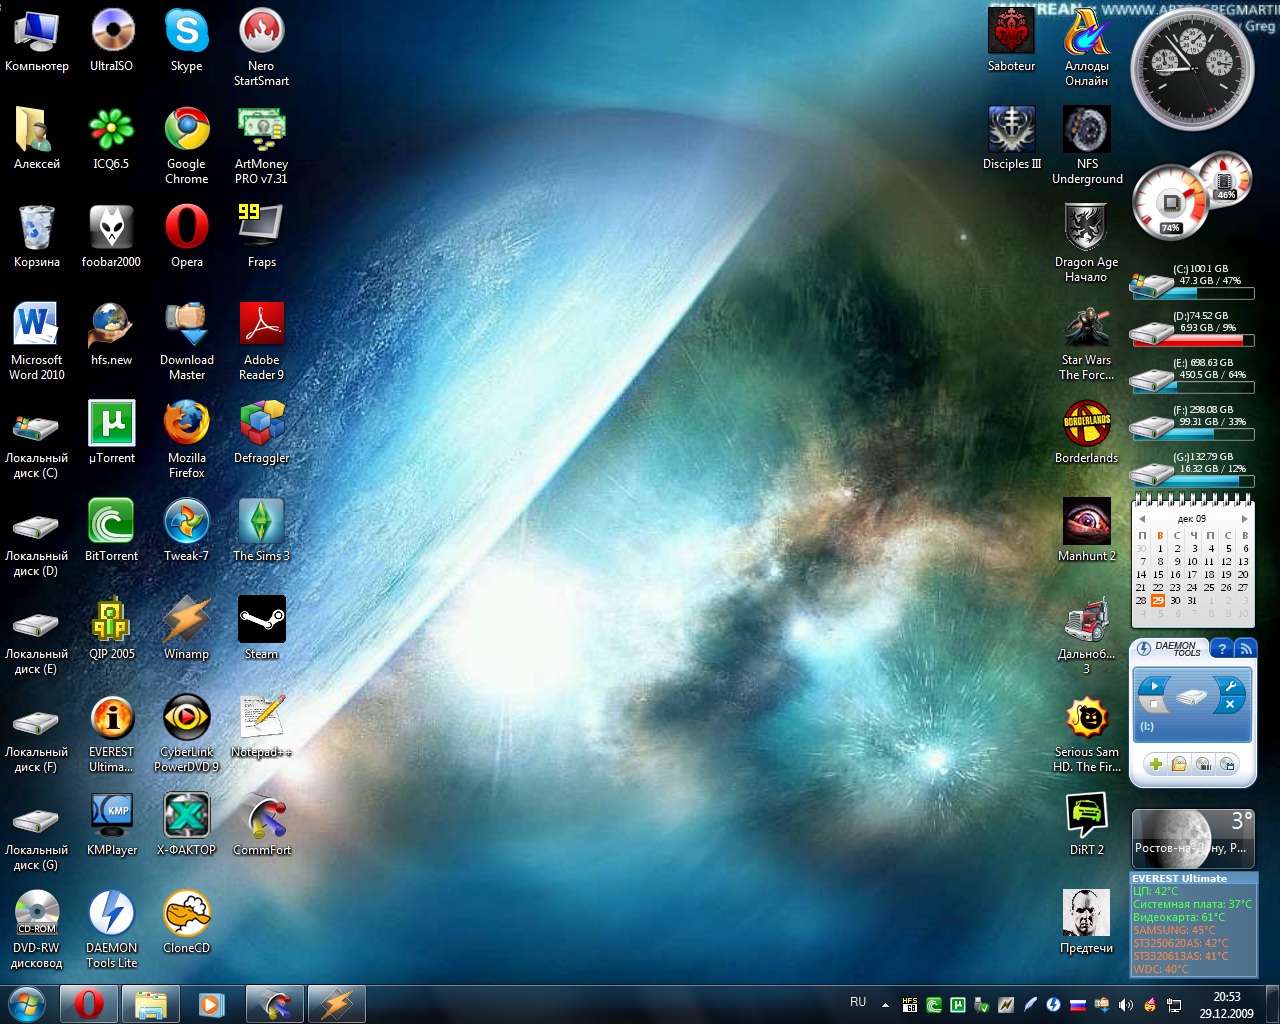Select Google Chrome desktop icon
Screen dimensions: 1280x1024
187,145
